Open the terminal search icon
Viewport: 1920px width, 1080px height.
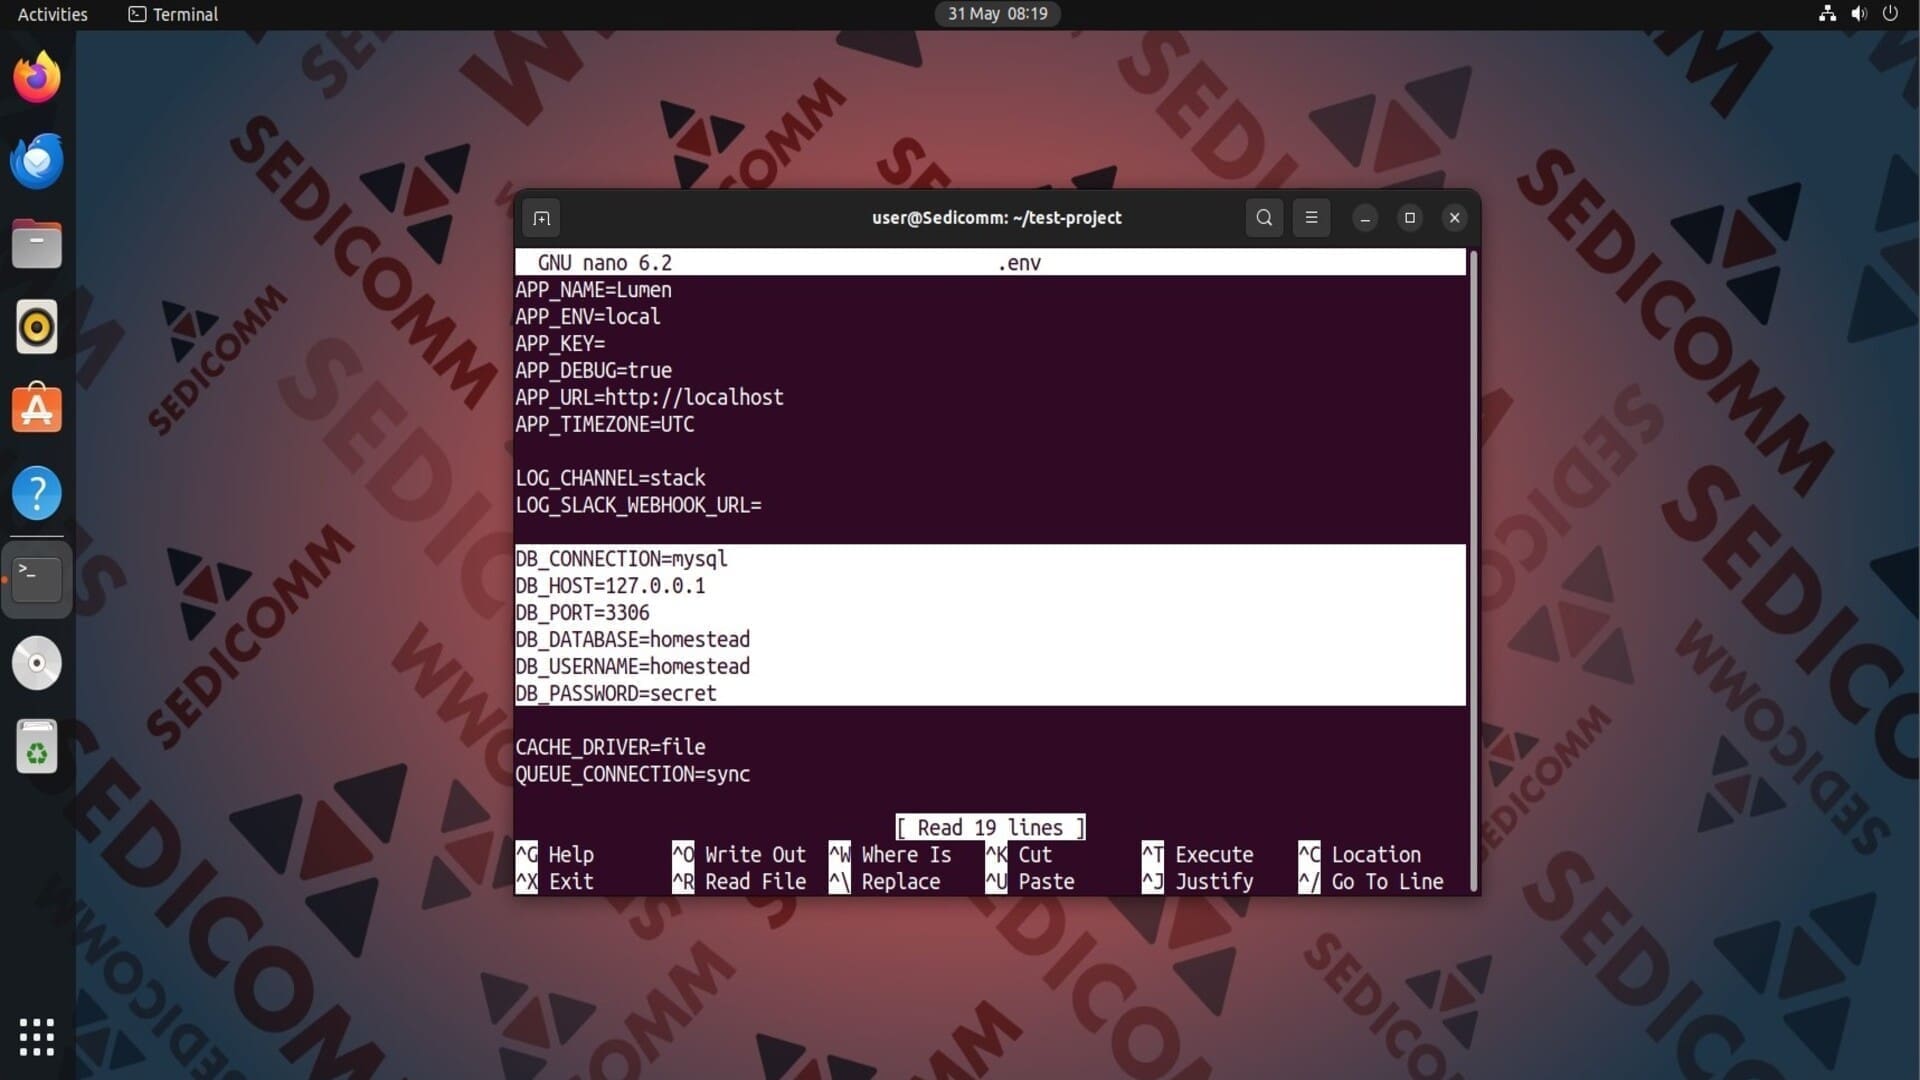pyautogui.click(x=1264, y=218)
